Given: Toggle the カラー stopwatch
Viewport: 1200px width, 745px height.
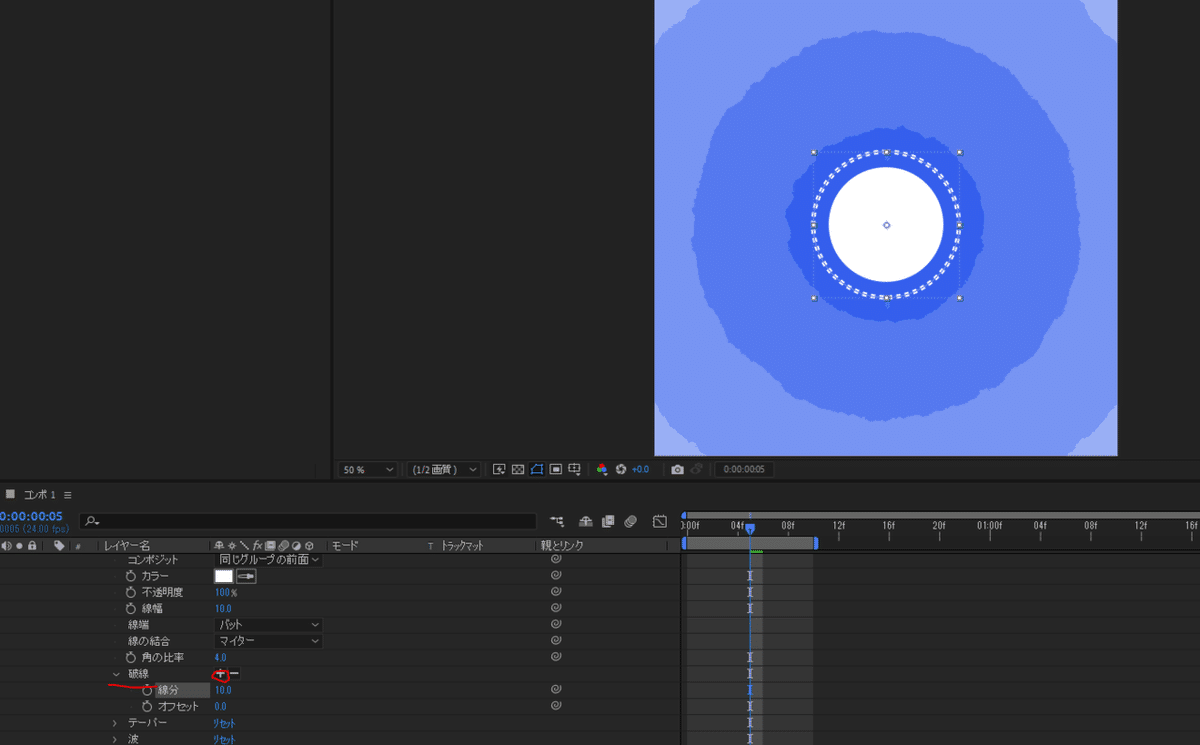Looking at the screenshot, I should [x=131, y=576].
